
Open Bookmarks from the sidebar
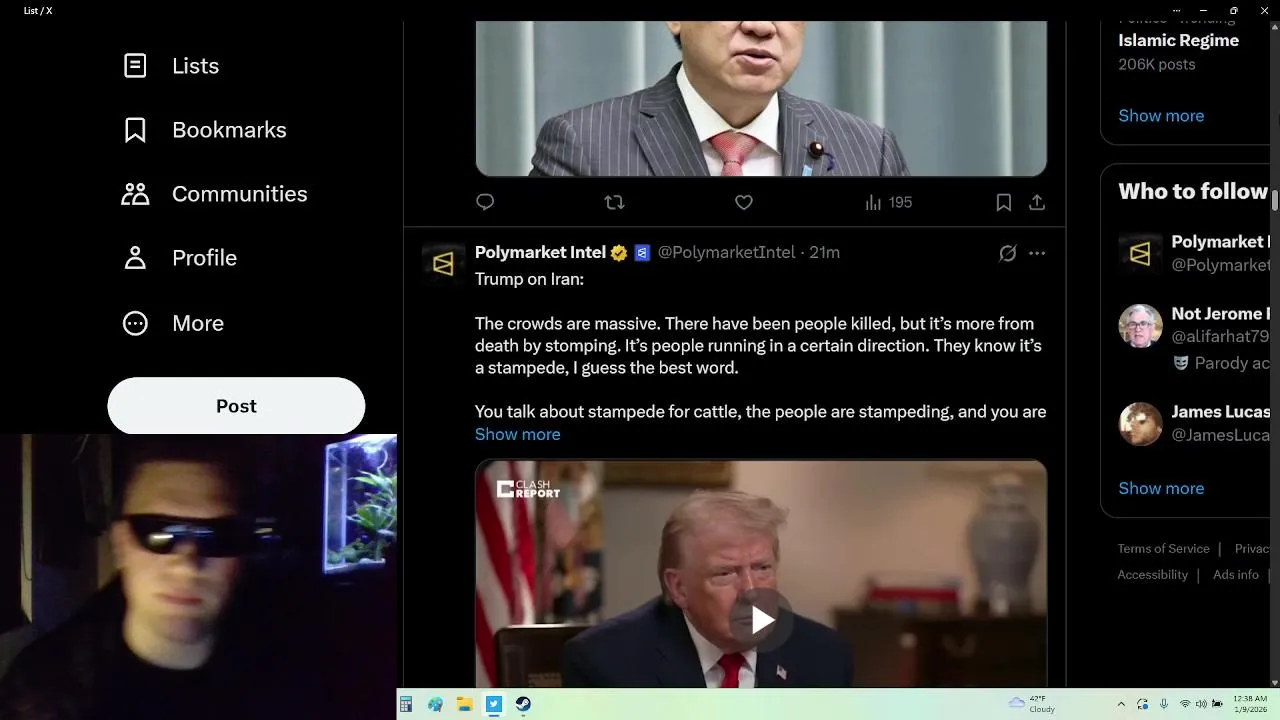coord(204,130)
